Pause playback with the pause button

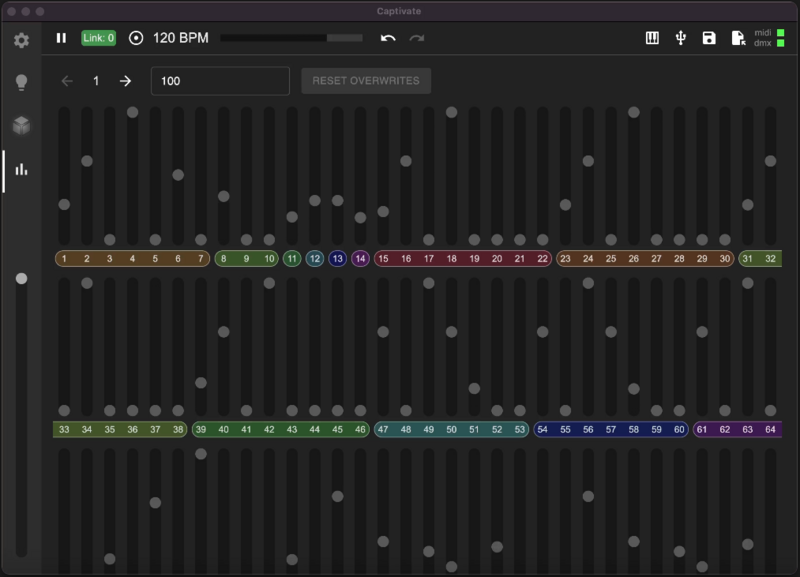tap(61, 38)
